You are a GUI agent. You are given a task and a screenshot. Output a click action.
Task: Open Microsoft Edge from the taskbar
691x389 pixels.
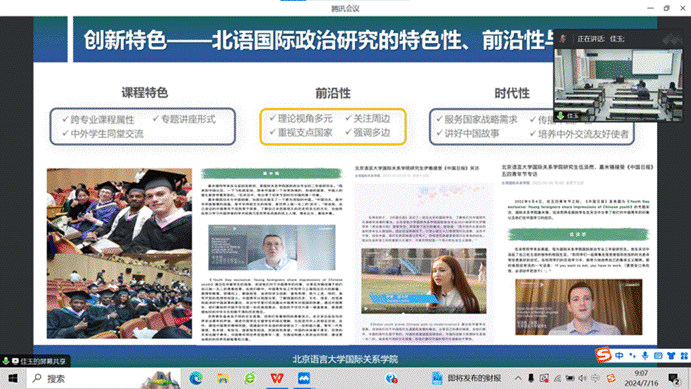[x=196, y=378]
